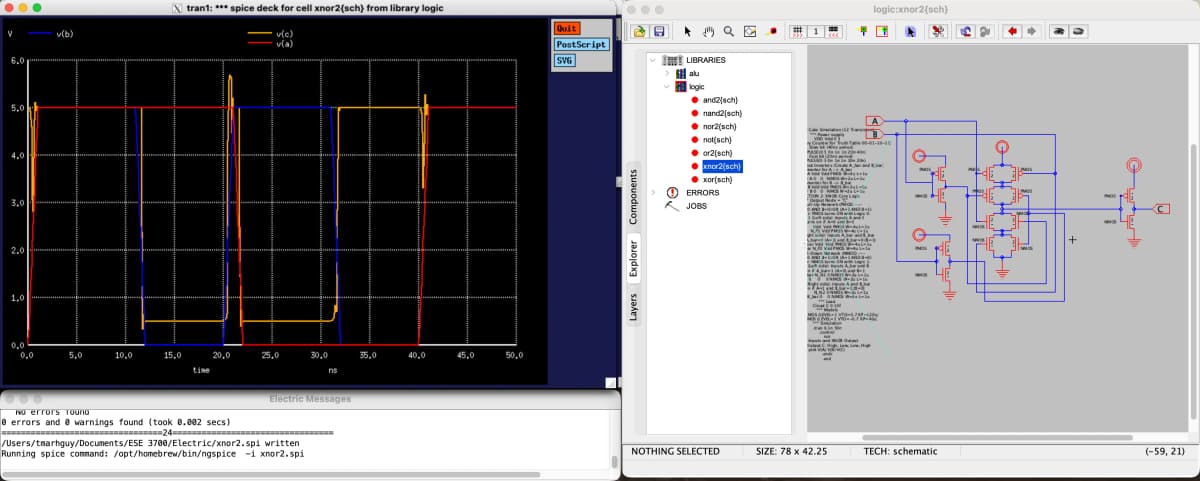Select the arrow click/select tool
1200x481 pixels.
click(688, 31)
